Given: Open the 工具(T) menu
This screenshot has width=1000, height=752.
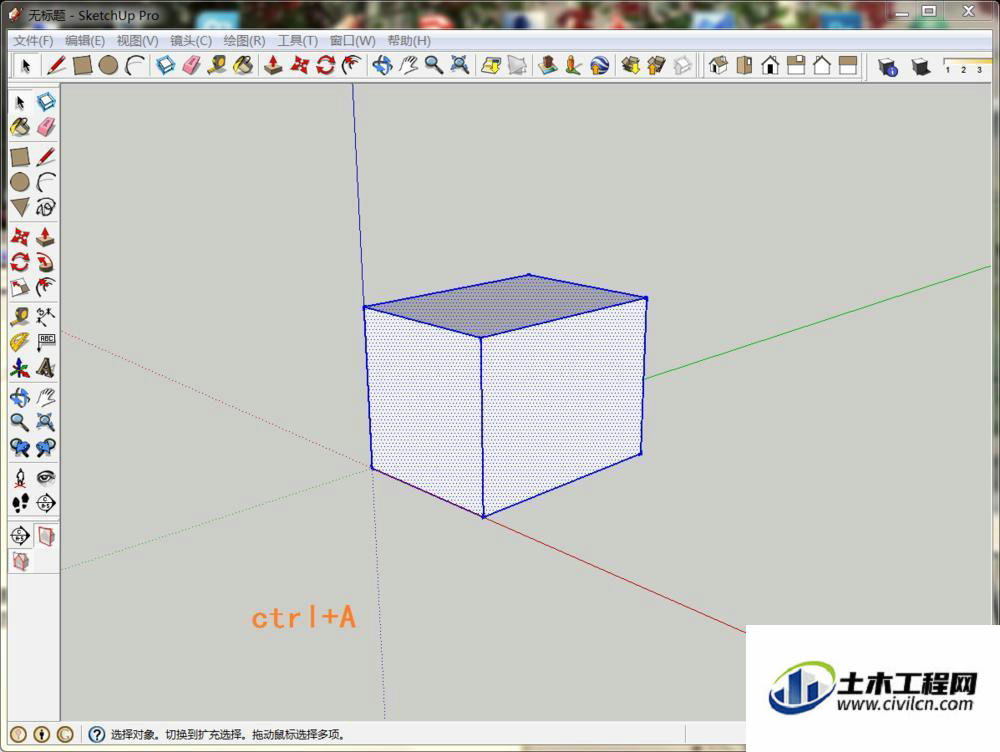Looking at the screenshot, I should point(297,41).
